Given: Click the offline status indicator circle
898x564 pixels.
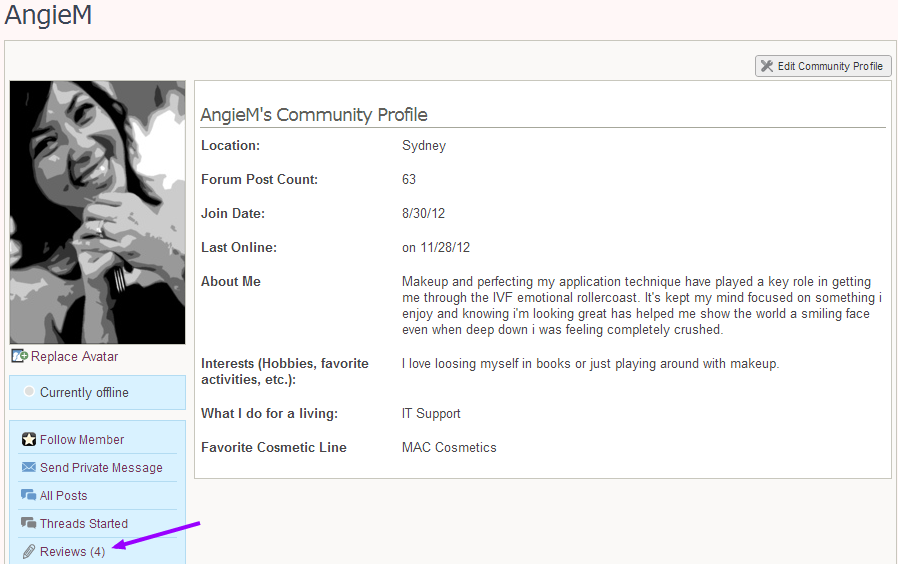Looking at the screenshot, I should pos(29,392).
